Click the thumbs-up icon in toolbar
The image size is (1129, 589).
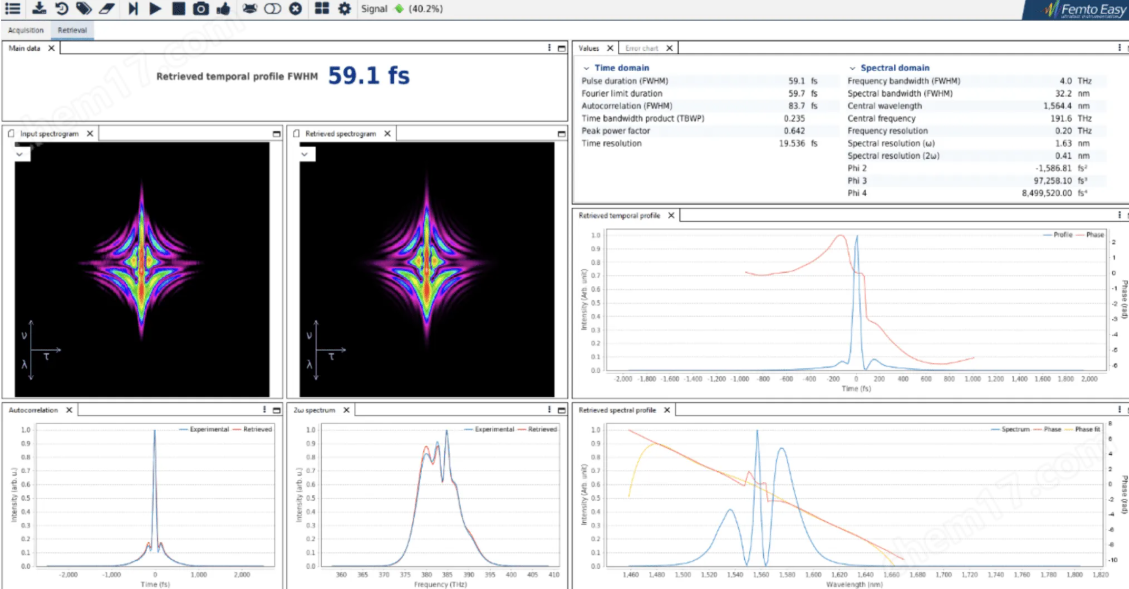(x=223, y=9)
